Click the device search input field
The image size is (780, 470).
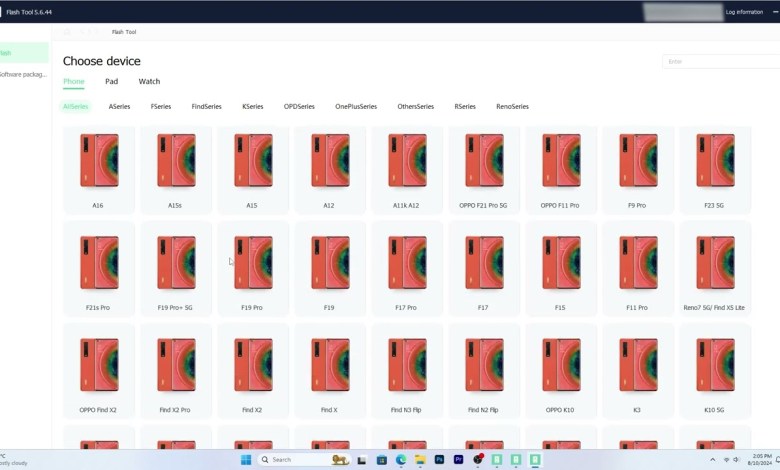click(x=720, y=62)
